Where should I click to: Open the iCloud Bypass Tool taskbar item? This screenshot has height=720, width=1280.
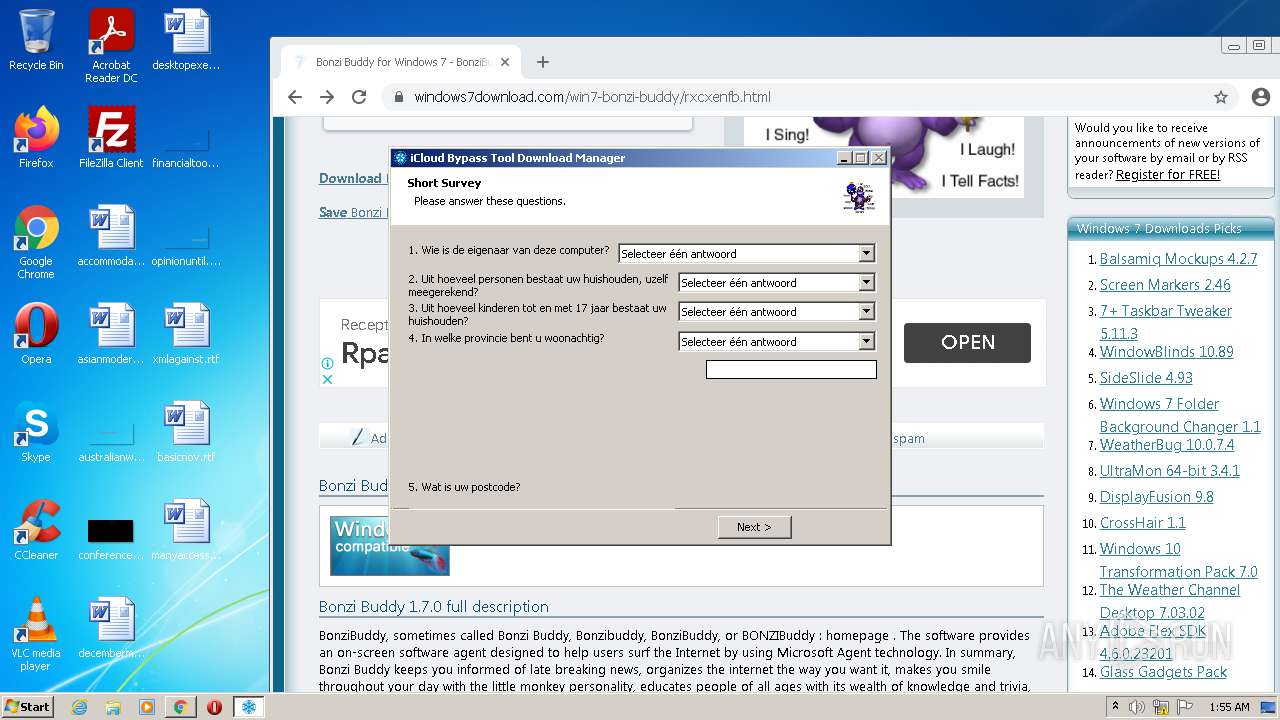(x=248, y=707)
